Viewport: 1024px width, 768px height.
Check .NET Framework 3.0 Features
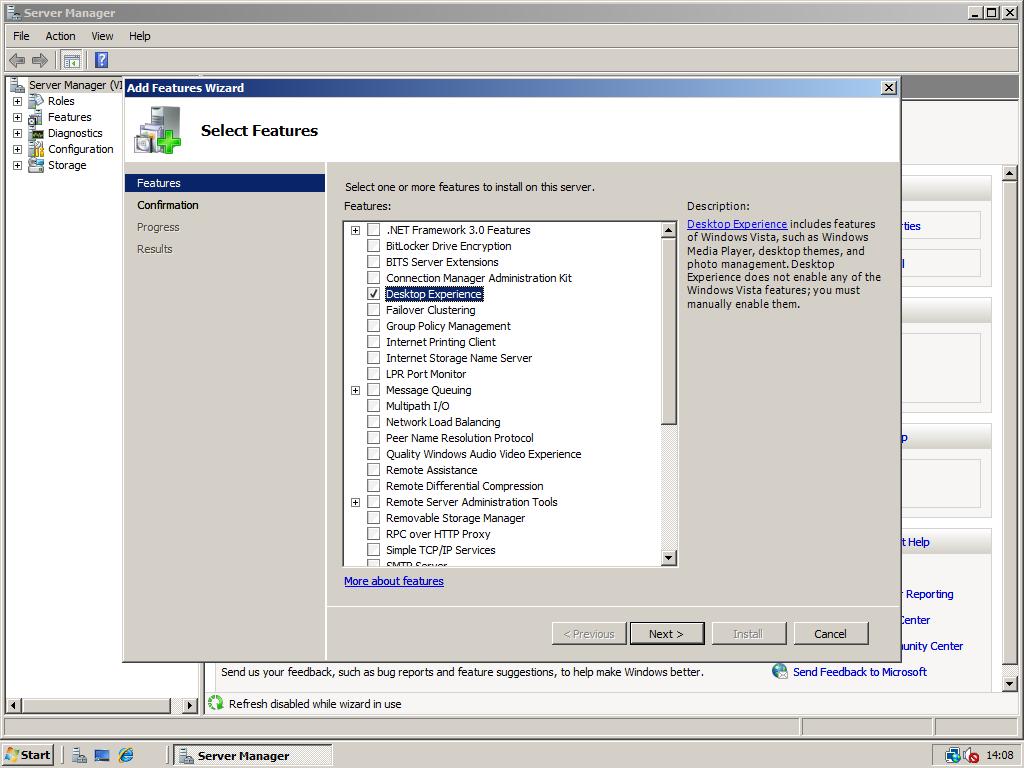[374, 230]
